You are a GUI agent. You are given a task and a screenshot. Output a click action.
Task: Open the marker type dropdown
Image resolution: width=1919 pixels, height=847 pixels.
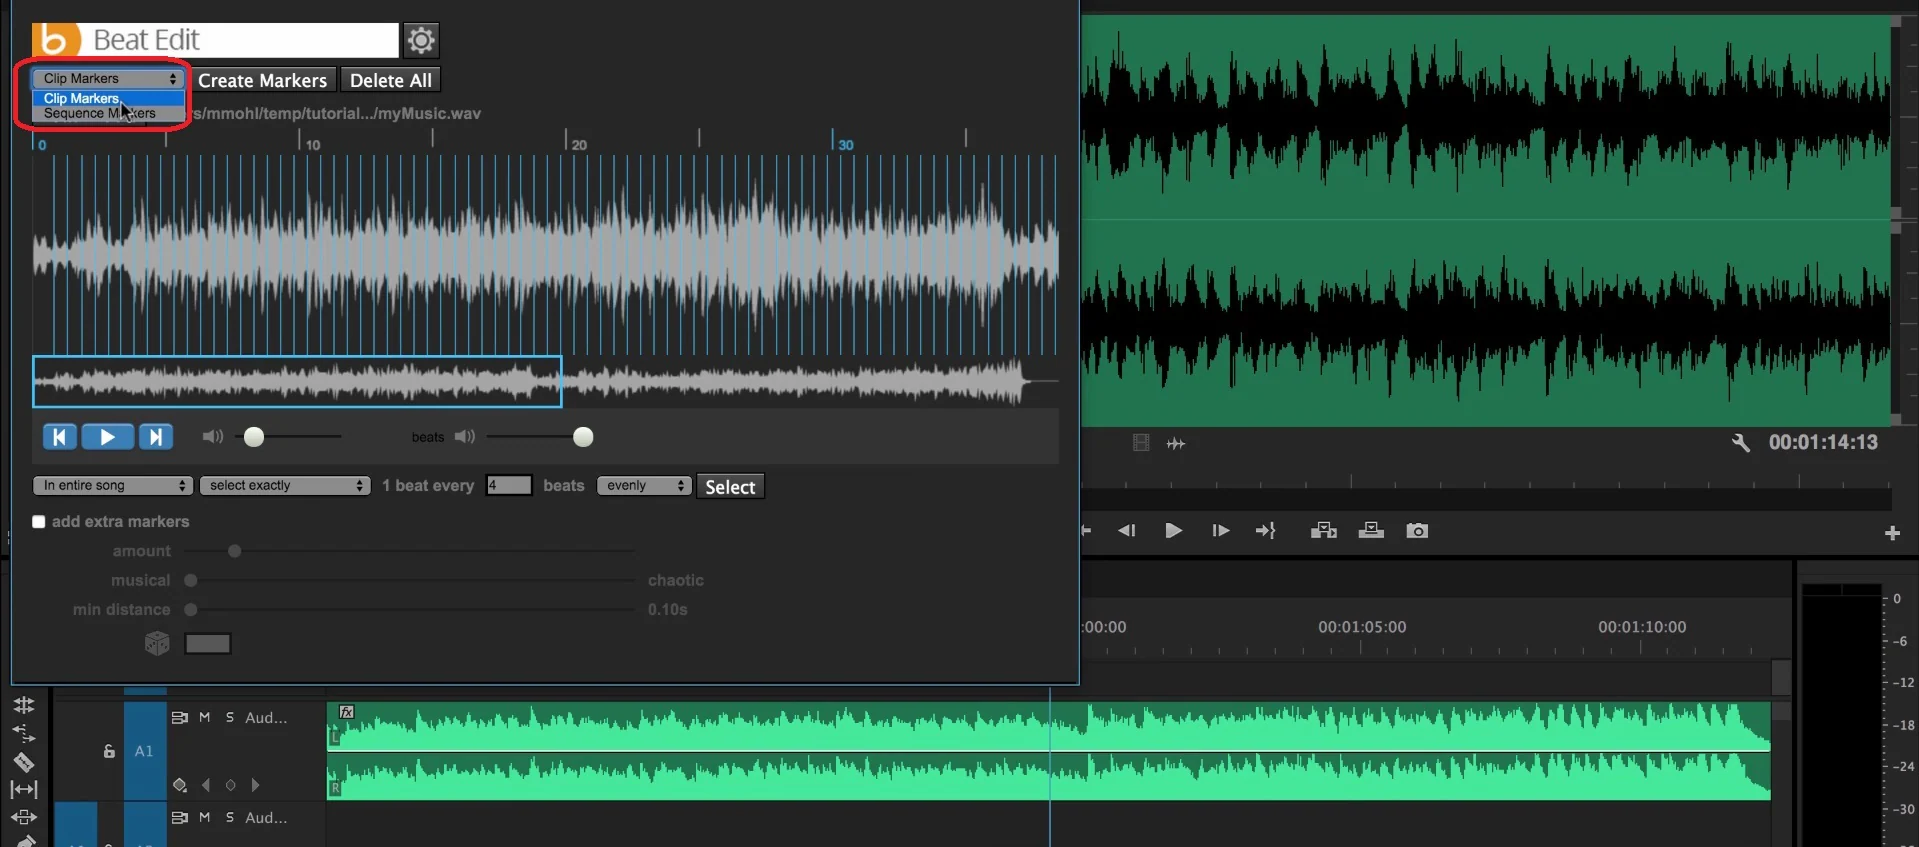tap(109, 78)
